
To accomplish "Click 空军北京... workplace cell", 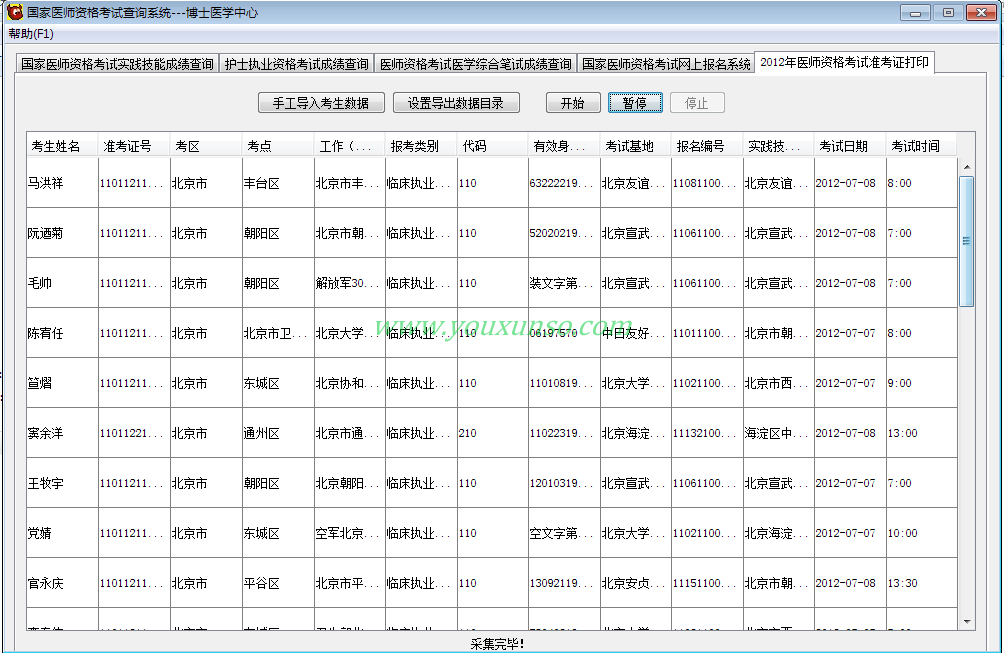I will [348, 533].
